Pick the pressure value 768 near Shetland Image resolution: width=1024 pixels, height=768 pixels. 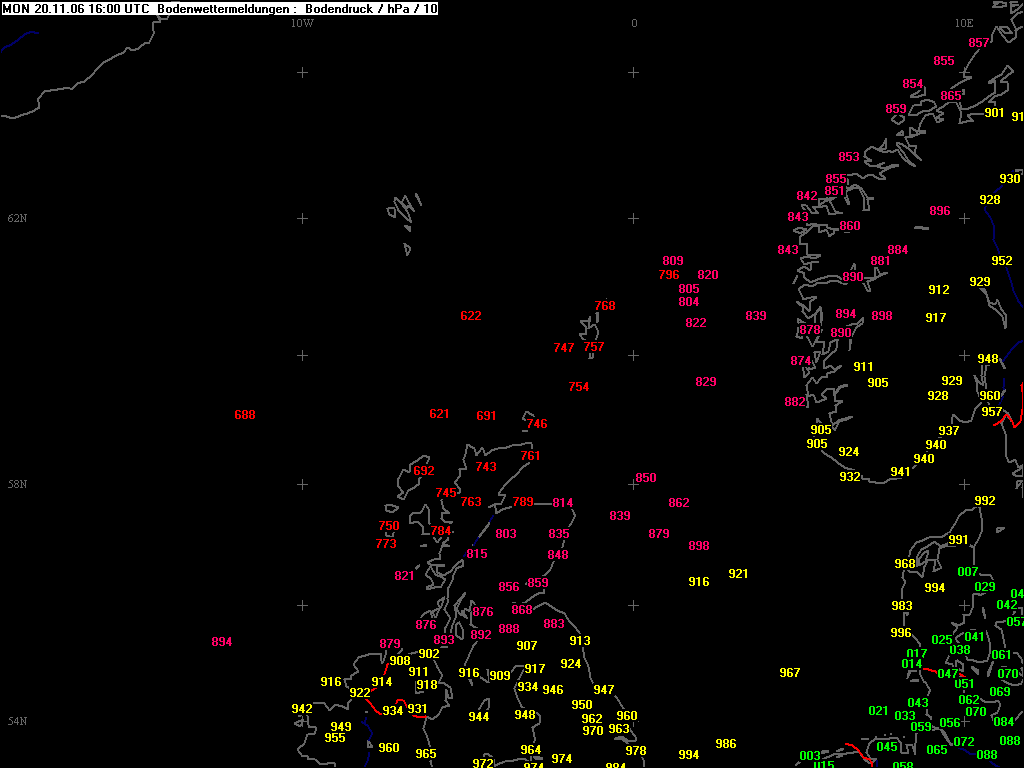(x=605, y=306)
